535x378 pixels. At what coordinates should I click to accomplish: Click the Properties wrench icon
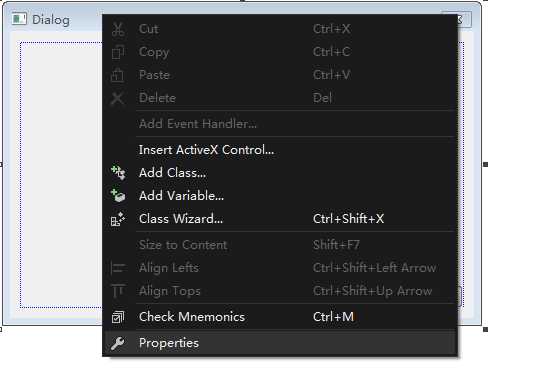pos(117,343)
